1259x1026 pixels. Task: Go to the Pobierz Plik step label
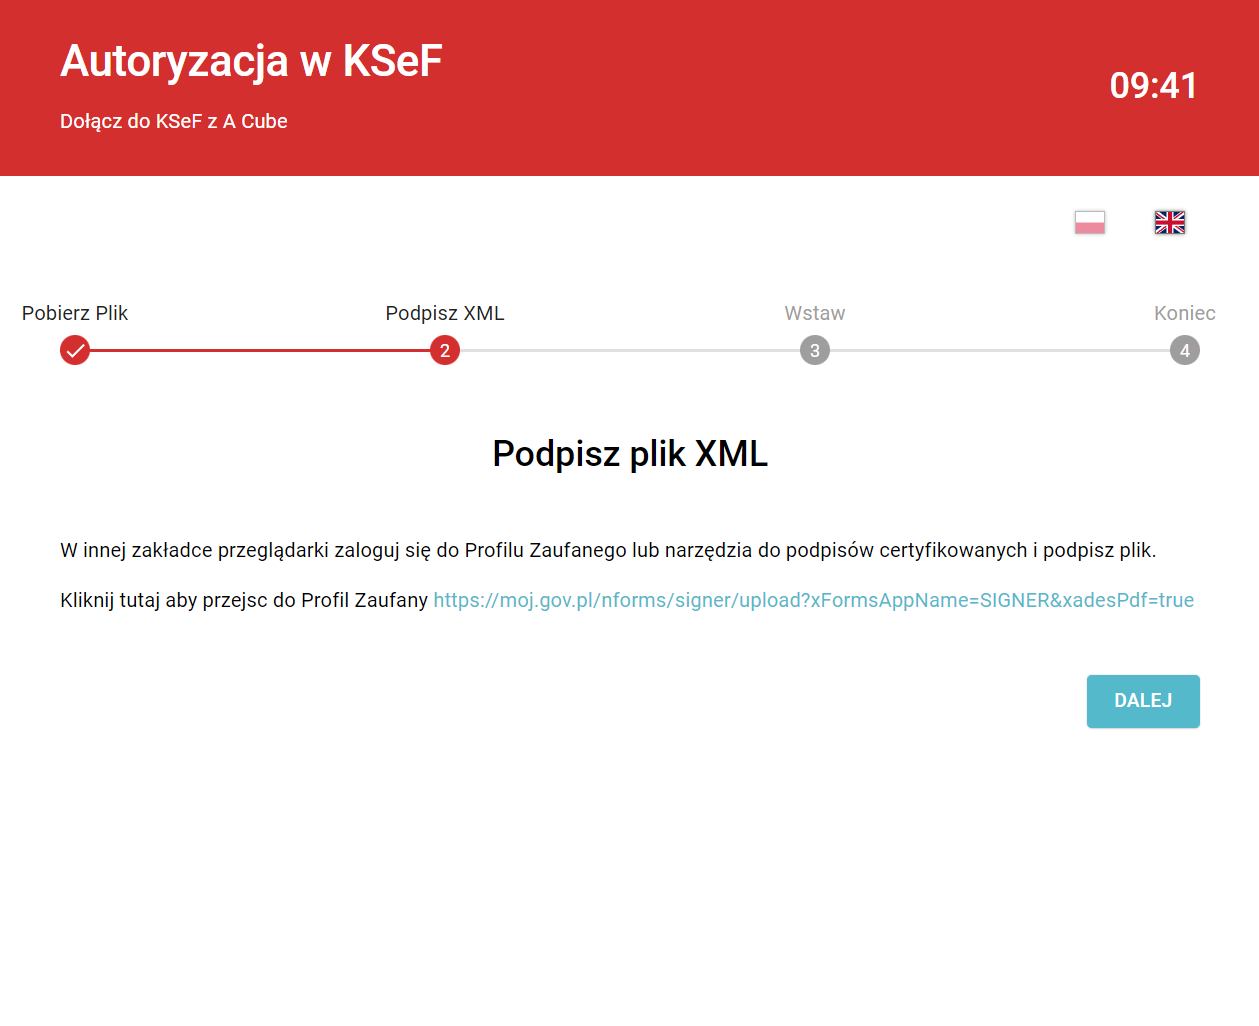pyautogui.click(x=75, y=313)
